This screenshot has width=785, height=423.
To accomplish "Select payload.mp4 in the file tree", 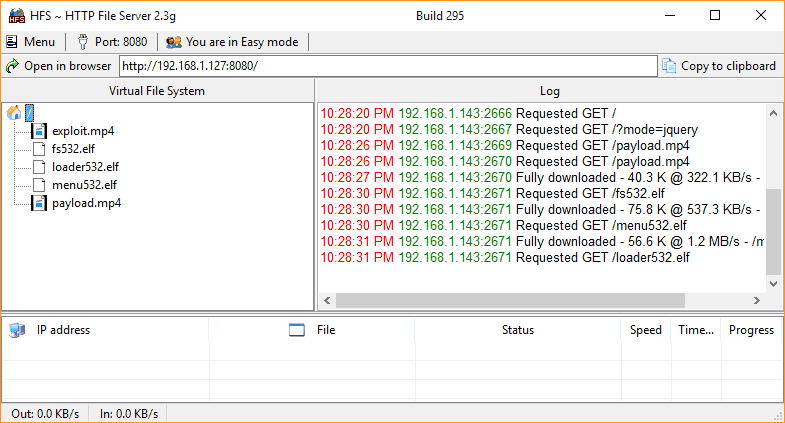I will click(x=86, y=203).
